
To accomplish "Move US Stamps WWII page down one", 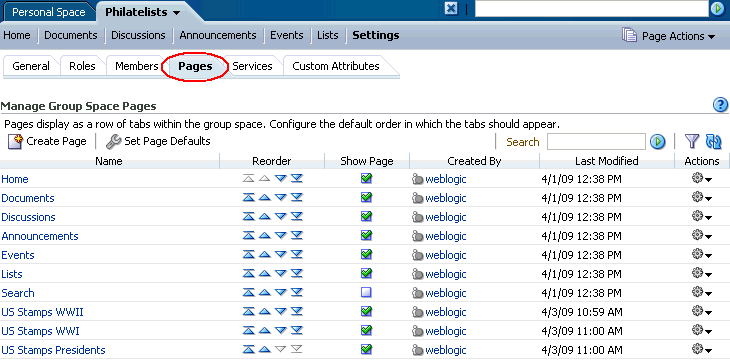I will [x=280, y=312].
